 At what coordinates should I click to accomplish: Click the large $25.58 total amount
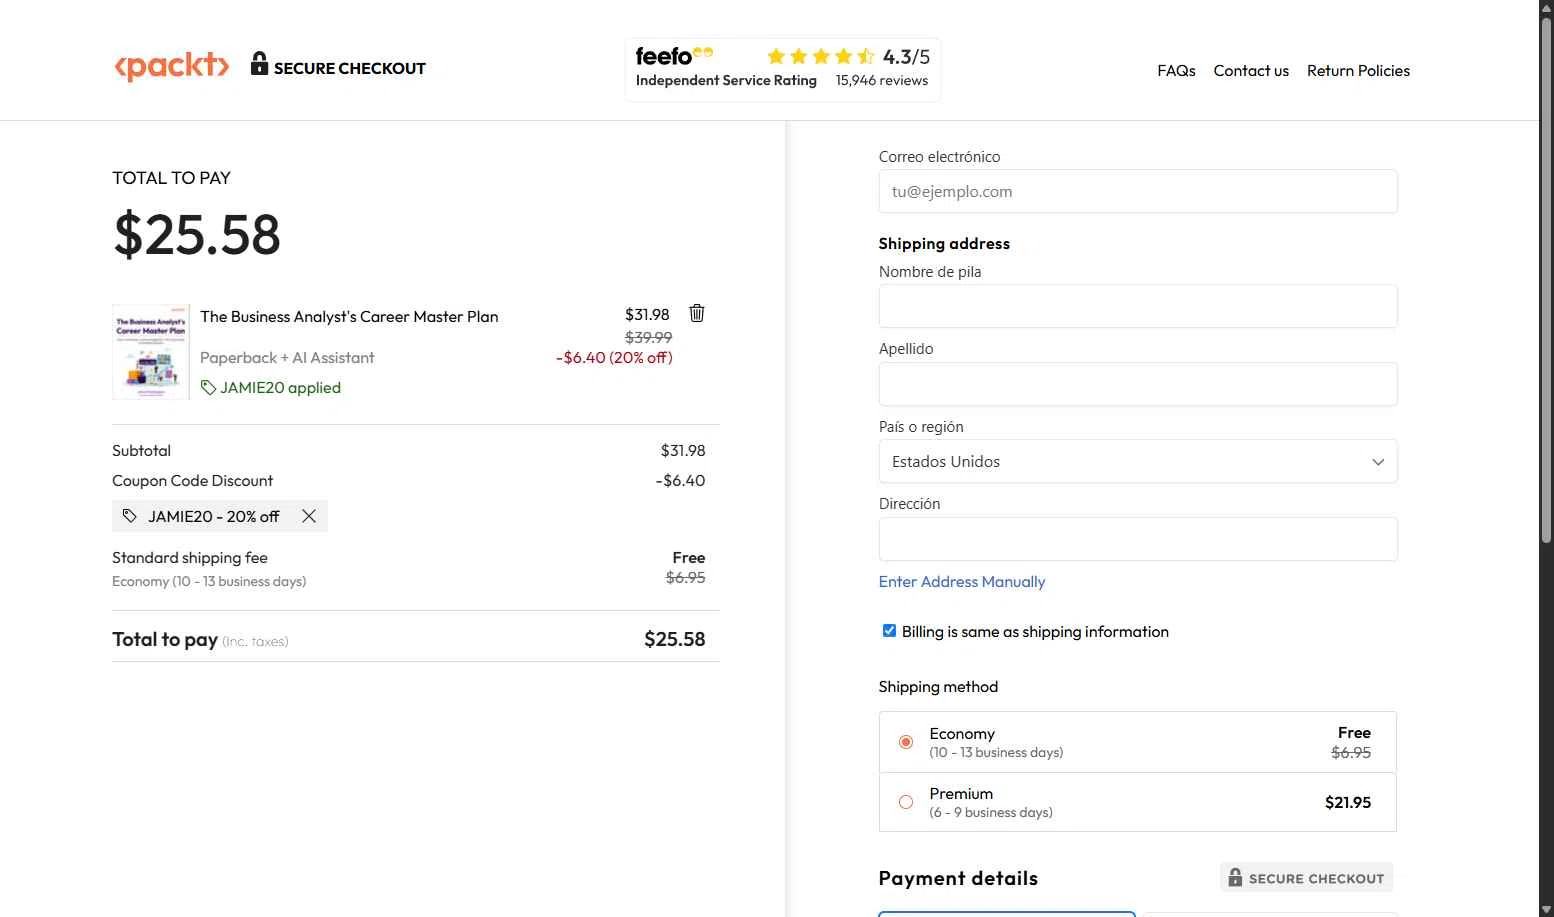[x=197, y=234]
